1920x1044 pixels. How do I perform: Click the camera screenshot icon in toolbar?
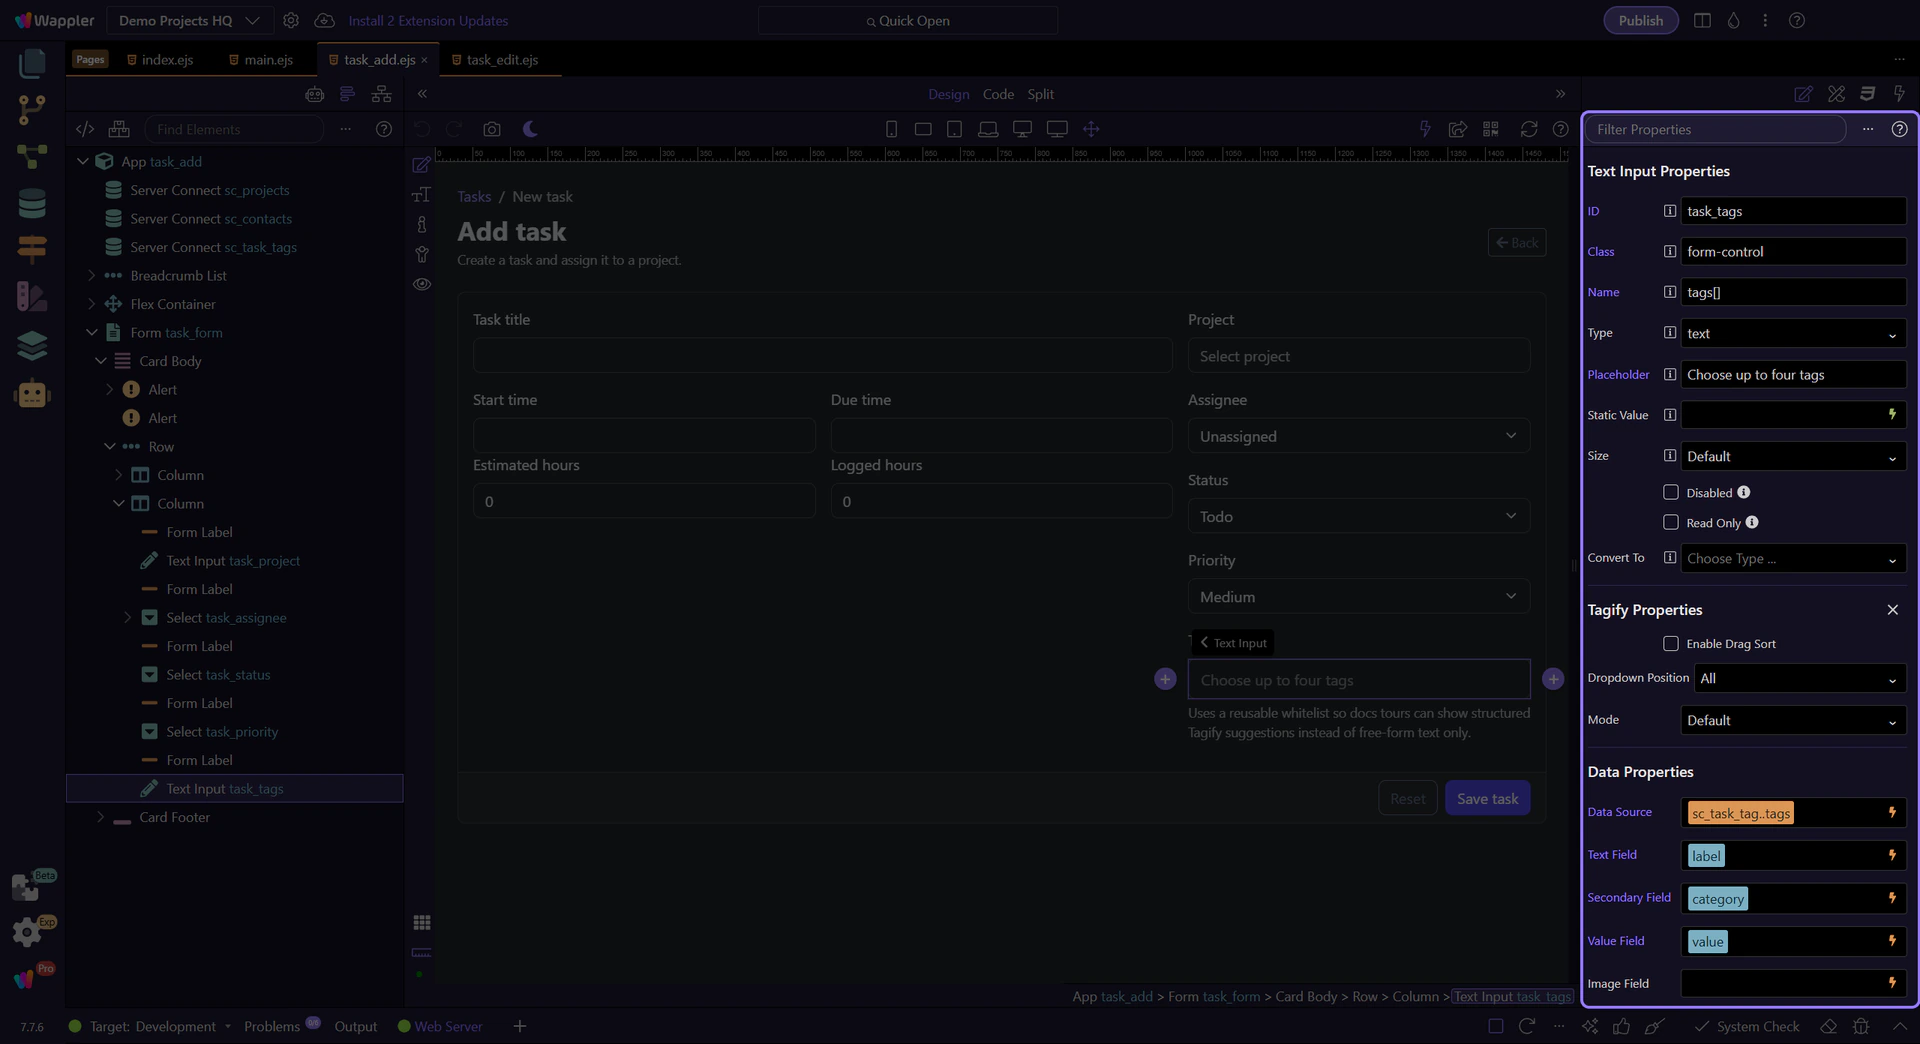tap(491, 129)
